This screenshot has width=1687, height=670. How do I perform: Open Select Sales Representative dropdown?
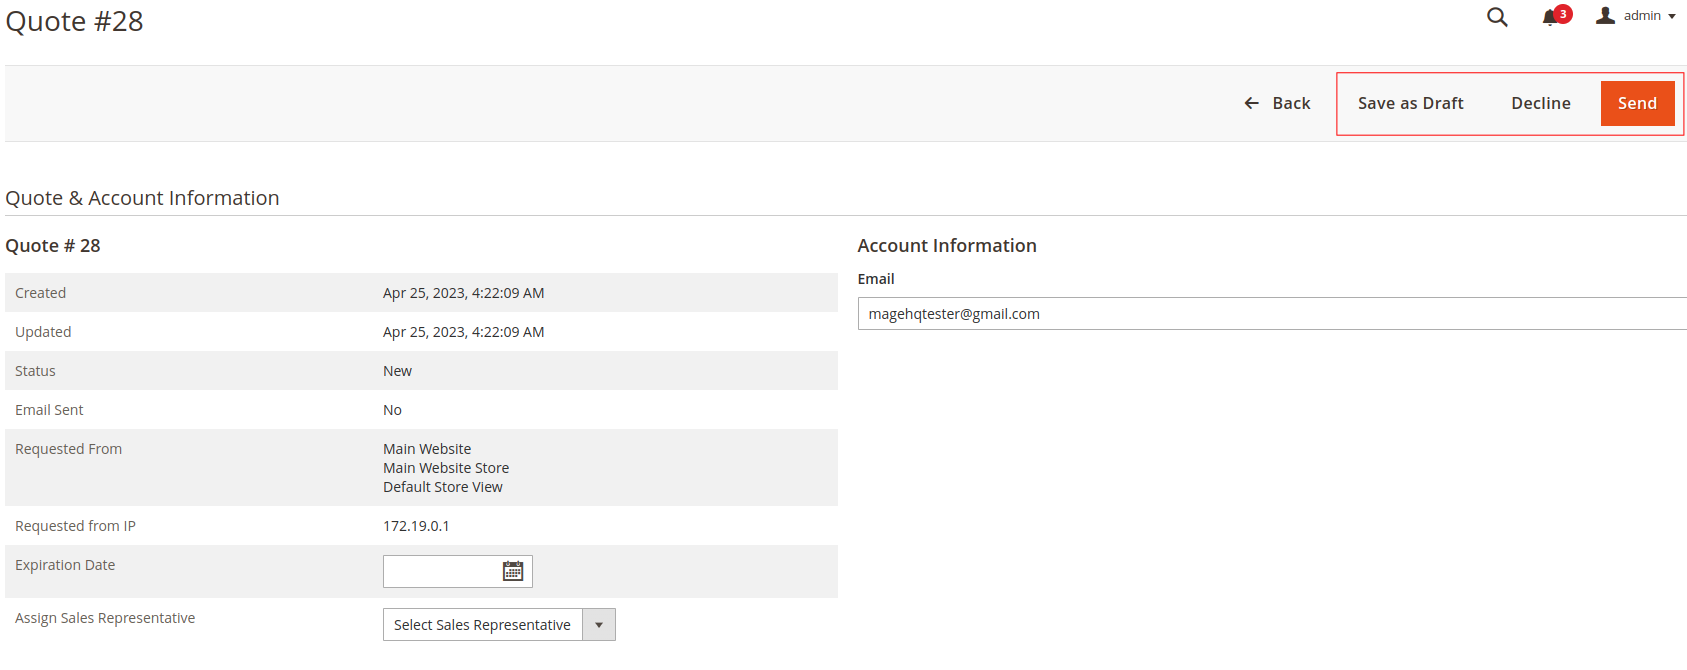[499, 625]
